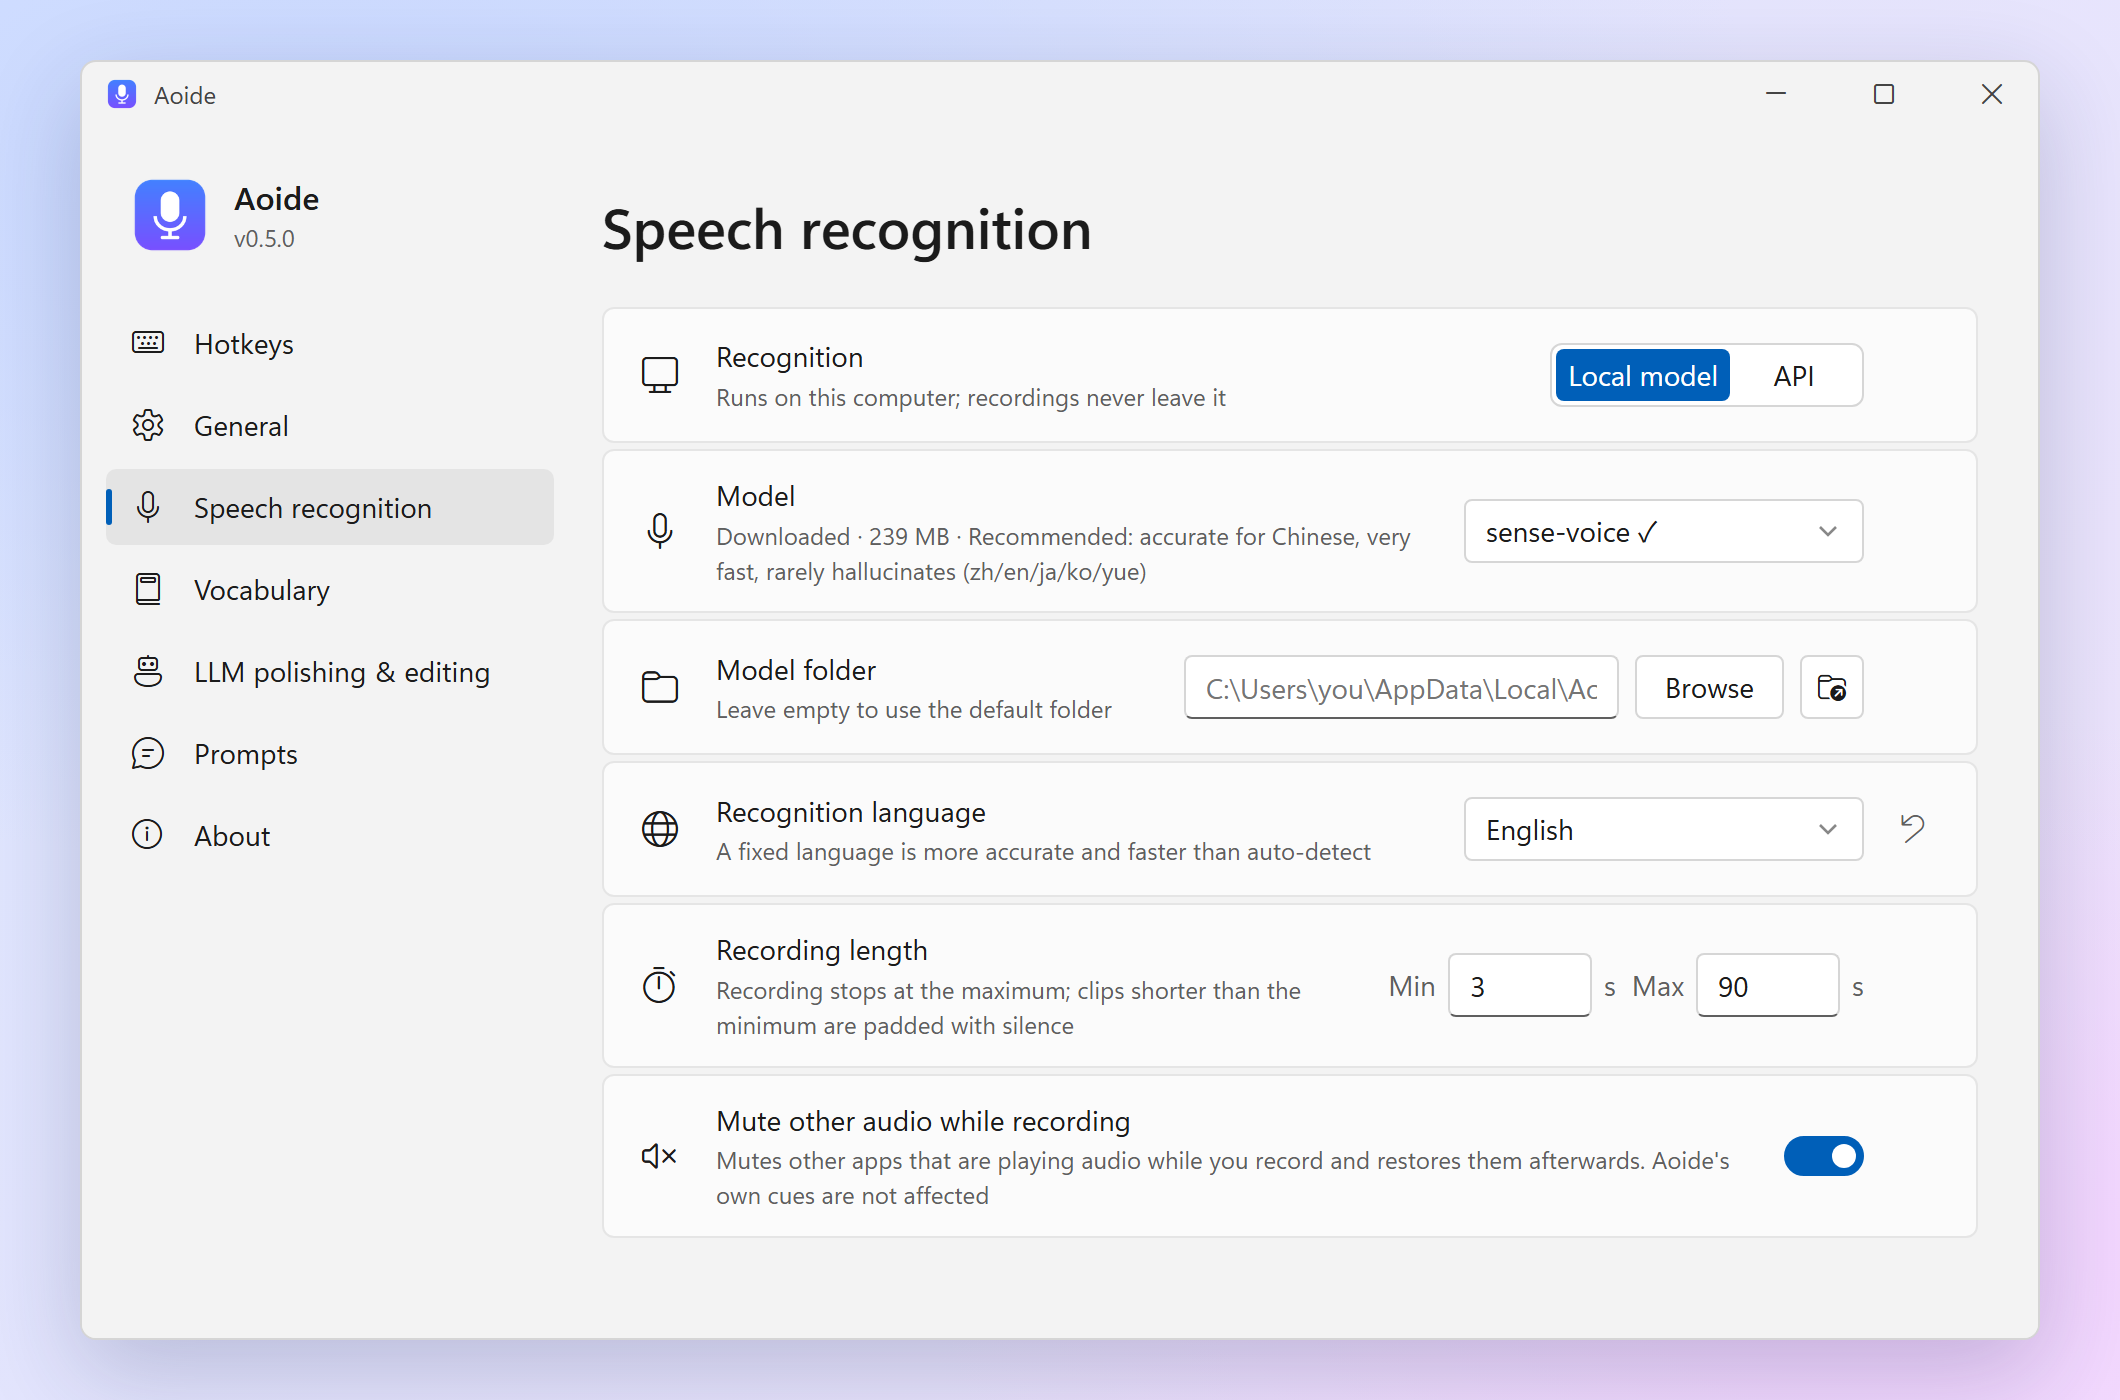
Task: Open the About page
Action: pos(330,835)
